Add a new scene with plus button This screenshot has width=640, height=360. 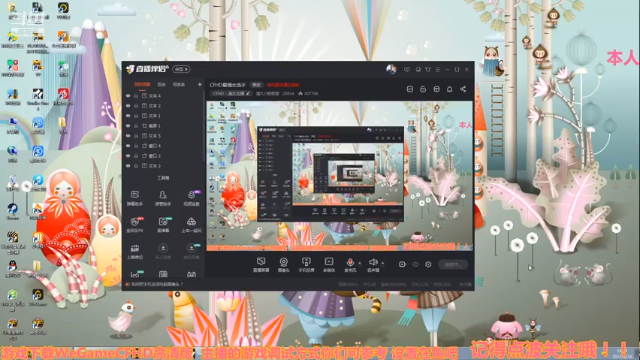(200, 84)
